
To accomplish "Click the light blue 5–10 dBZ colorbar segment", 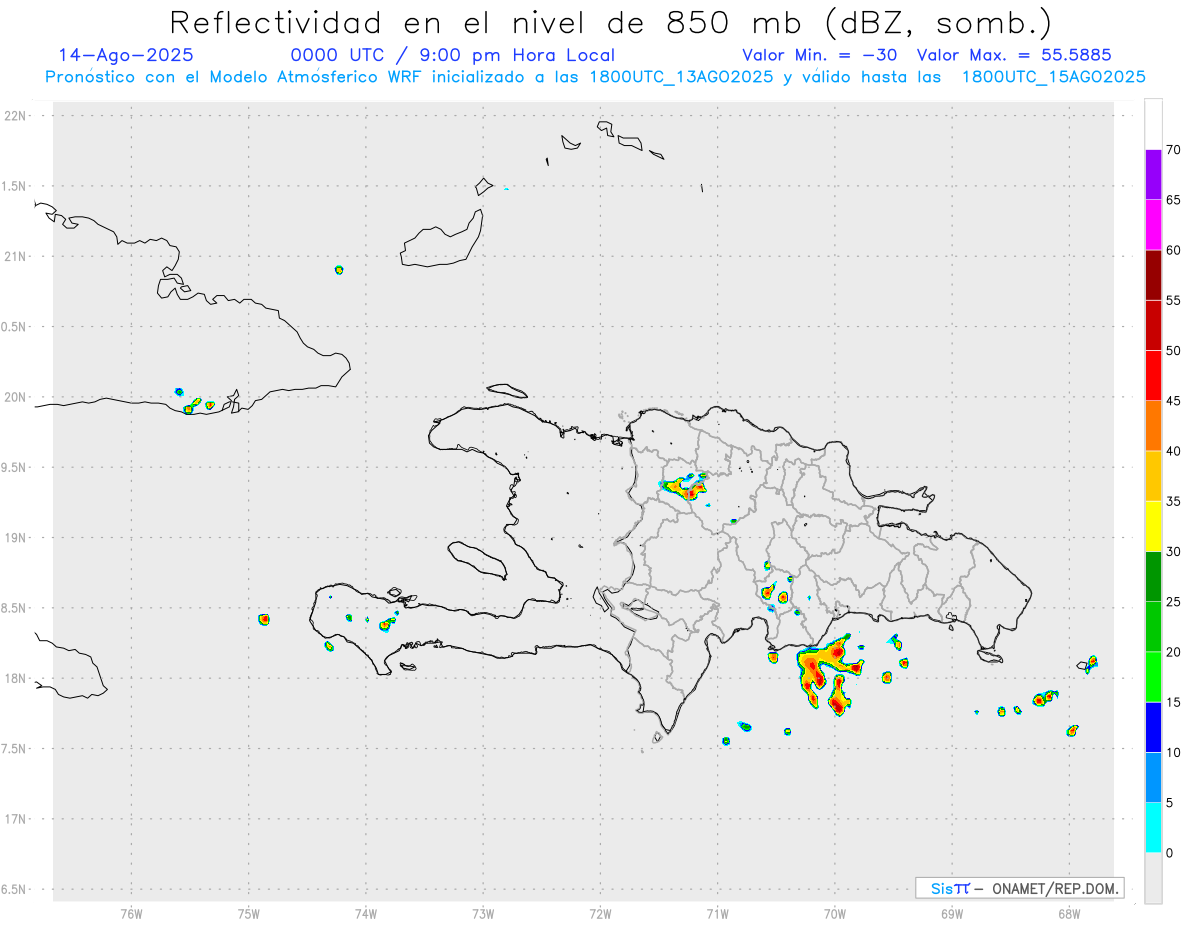I will coord(1153,777).
